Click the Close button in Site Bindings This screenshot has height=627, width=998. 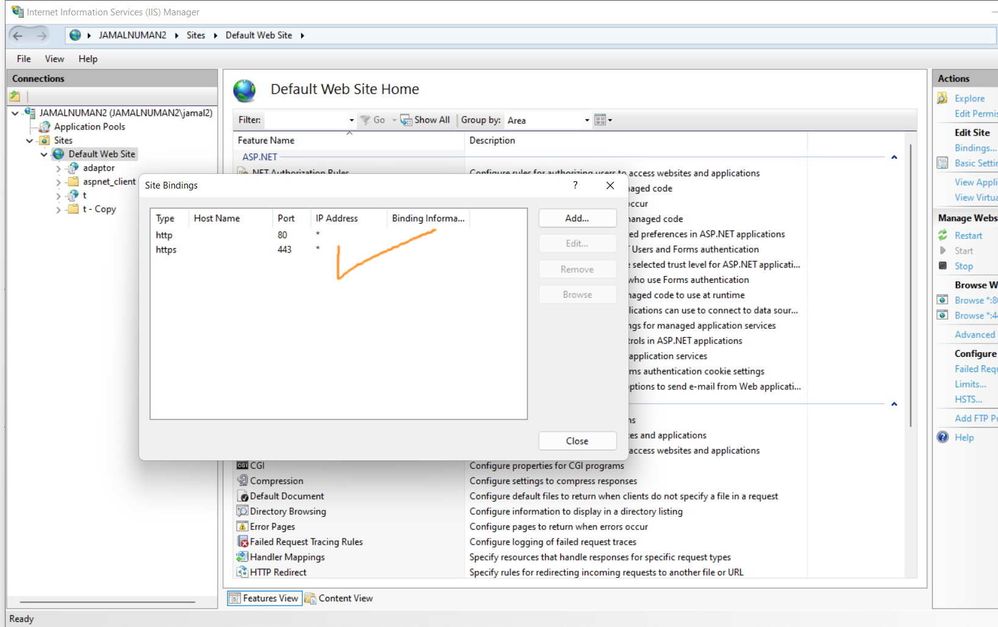(577, 441)
